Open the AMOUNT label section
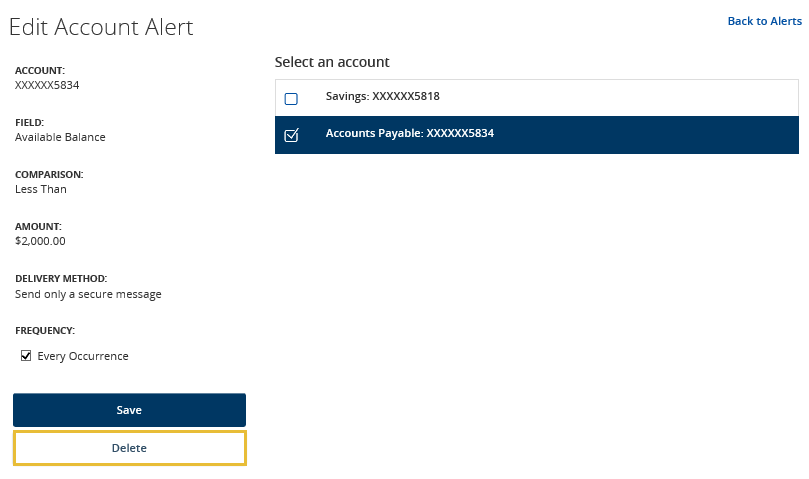 [38, 227]
